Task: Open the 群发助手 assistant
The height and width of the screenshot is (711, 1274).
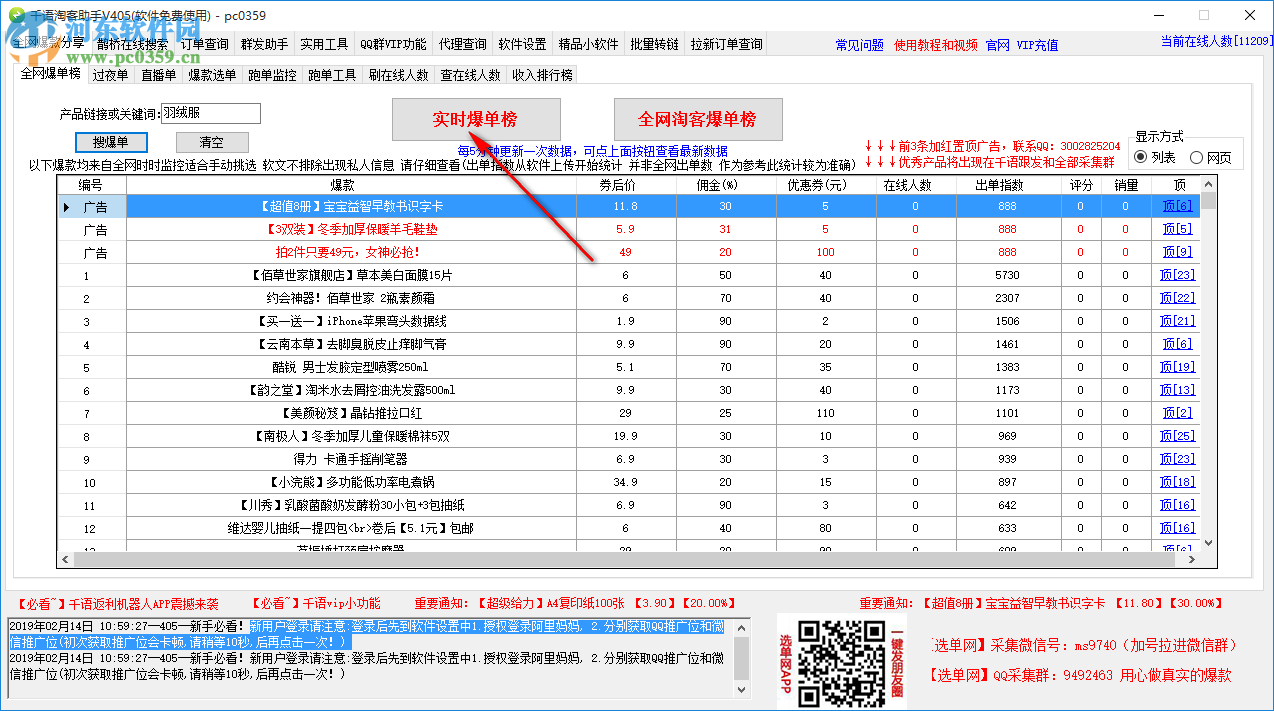Action: pyautogui.click(x=266, y=43)
